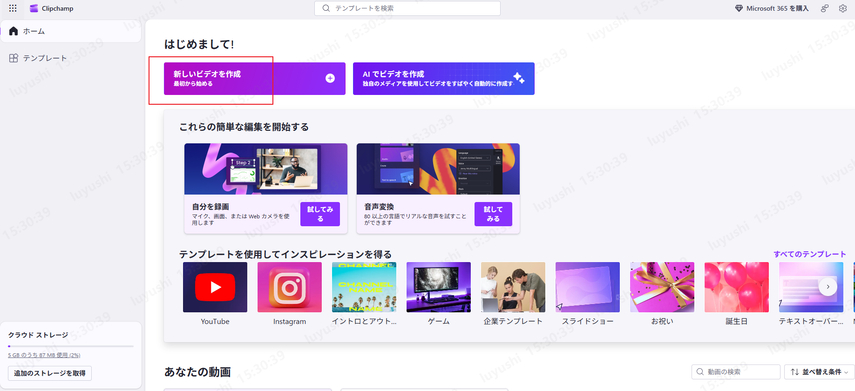Click the はじめまして! heading
This screenshot has height=391, width=855.
point(199,45)
